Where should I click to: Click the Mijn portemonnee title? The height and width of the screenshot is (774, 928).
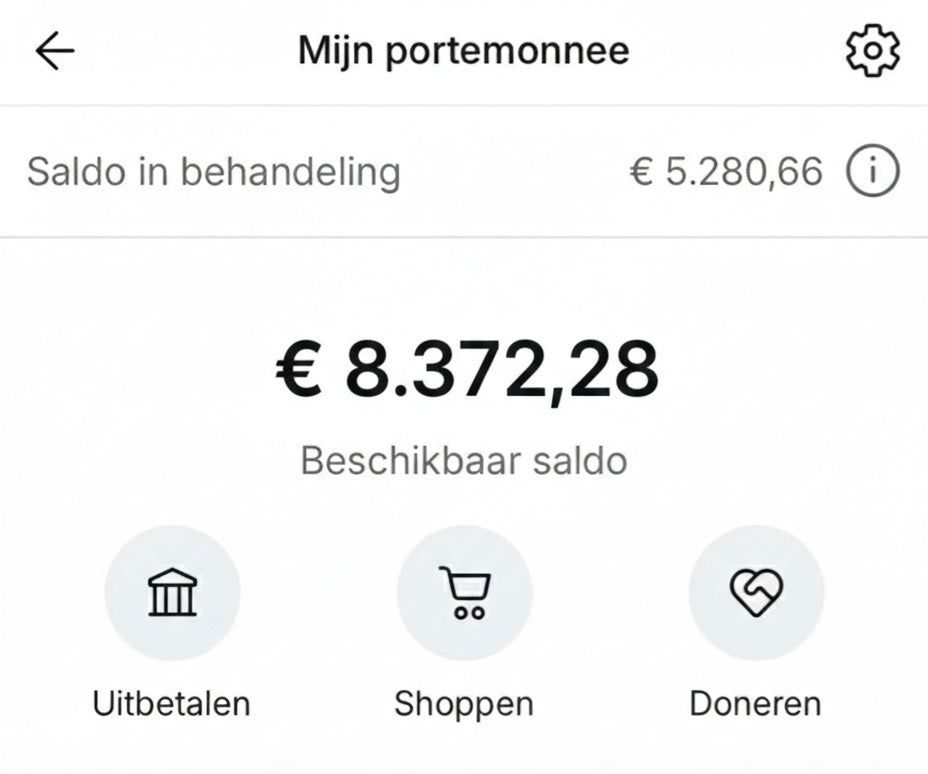pyautogui.click(x=464, y=51)
